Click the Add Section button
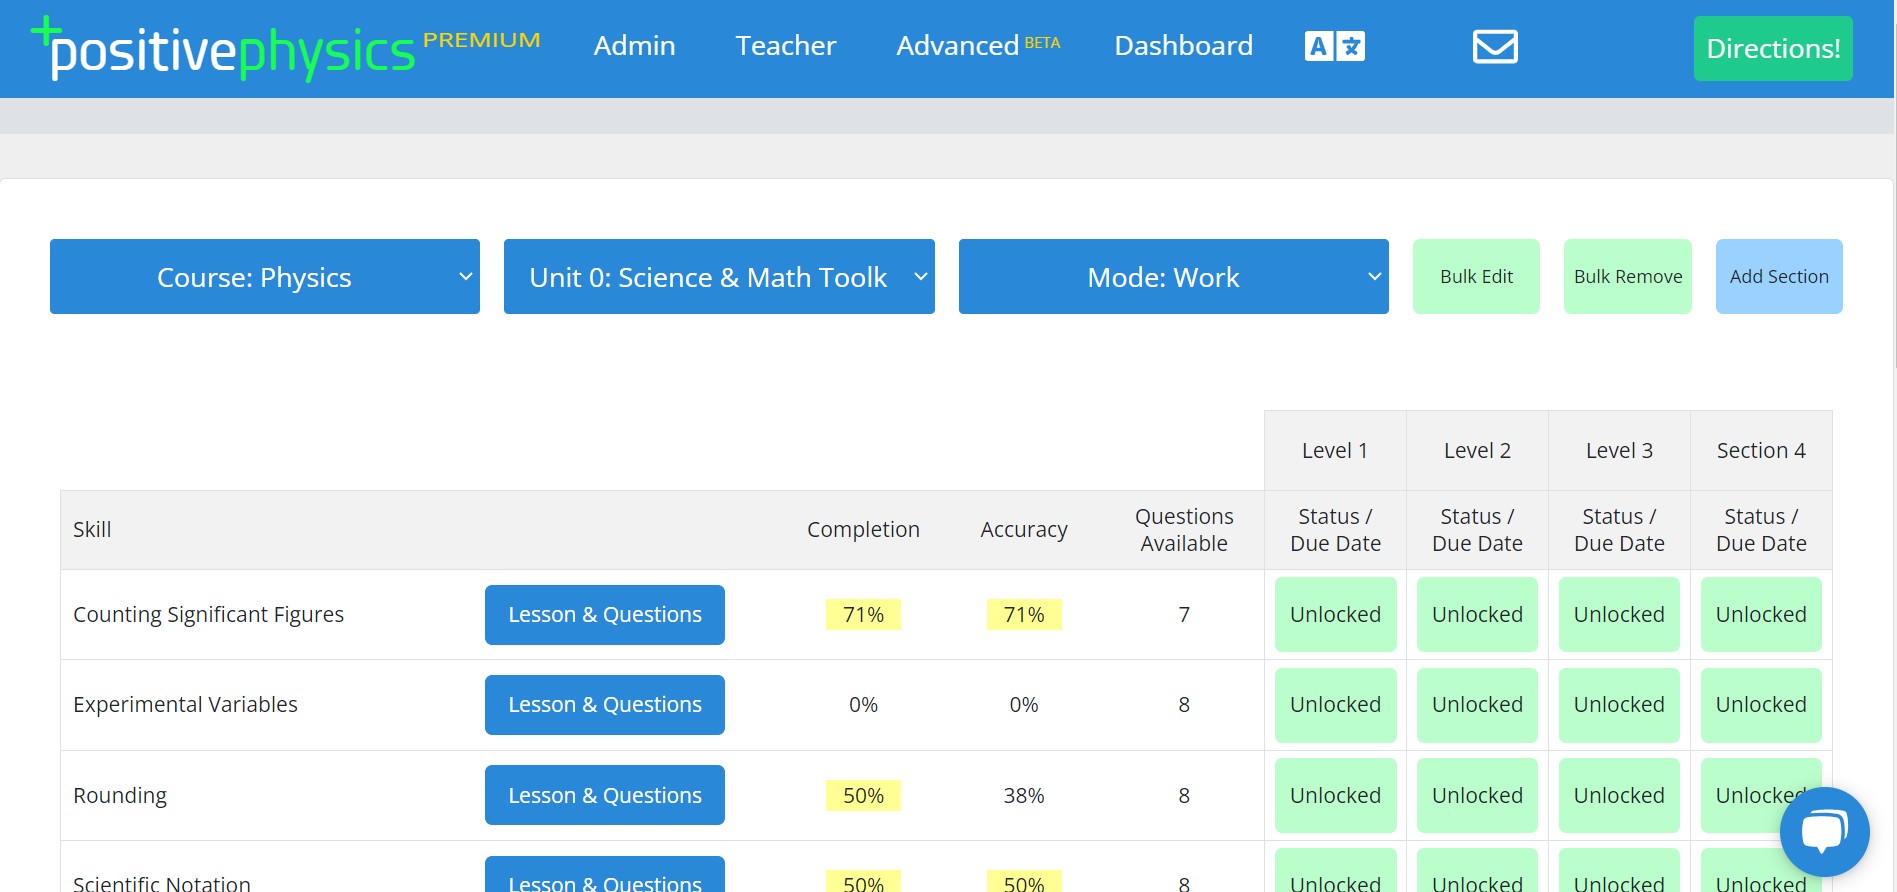 point(1778,277)
